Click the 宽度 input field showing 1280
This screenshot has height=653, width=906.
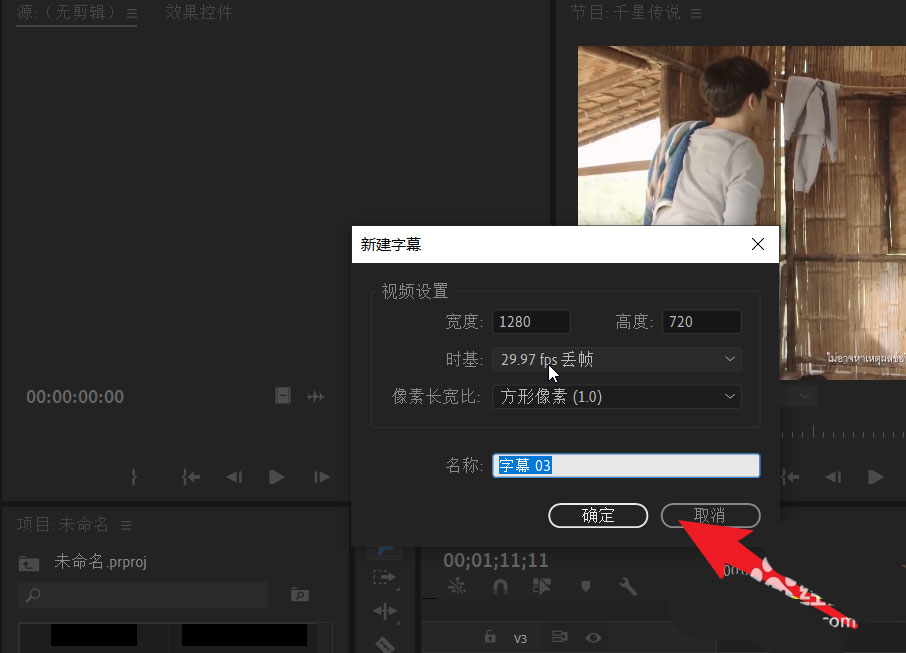(531, 322)
